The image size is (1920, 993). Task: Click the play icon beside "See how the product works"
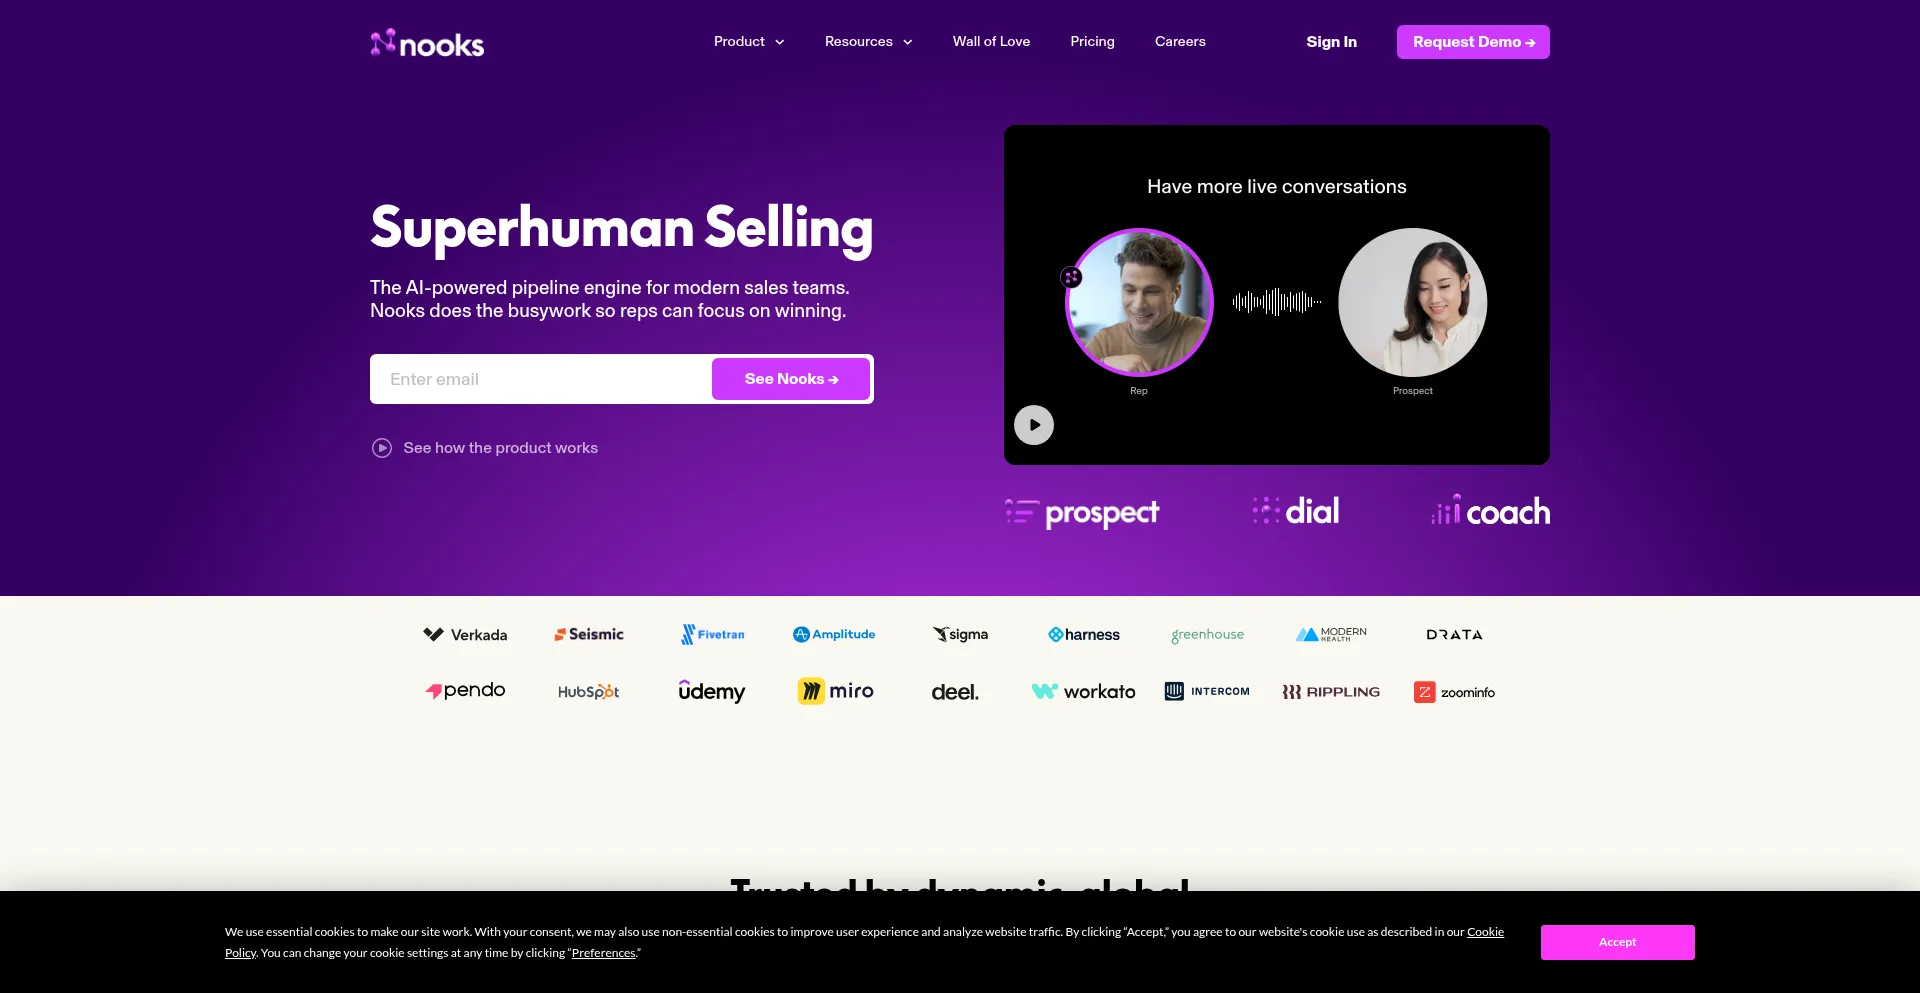click(382, 448)
